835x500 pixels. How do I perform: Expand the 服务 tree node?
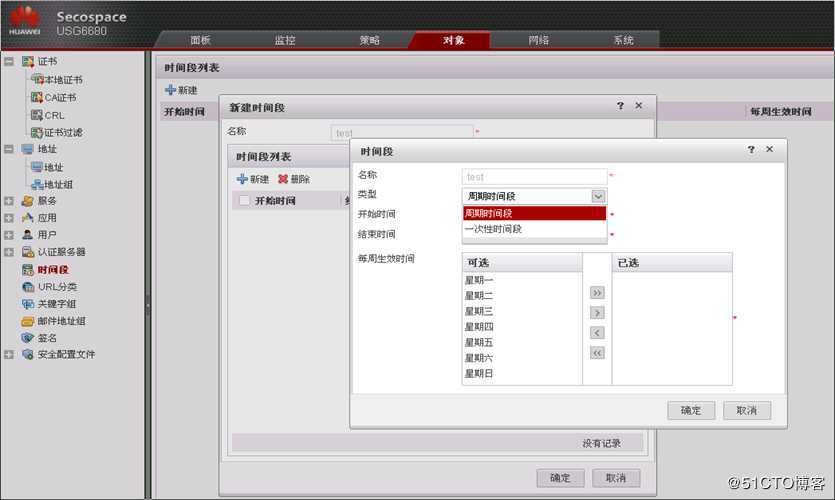(9, 201)
